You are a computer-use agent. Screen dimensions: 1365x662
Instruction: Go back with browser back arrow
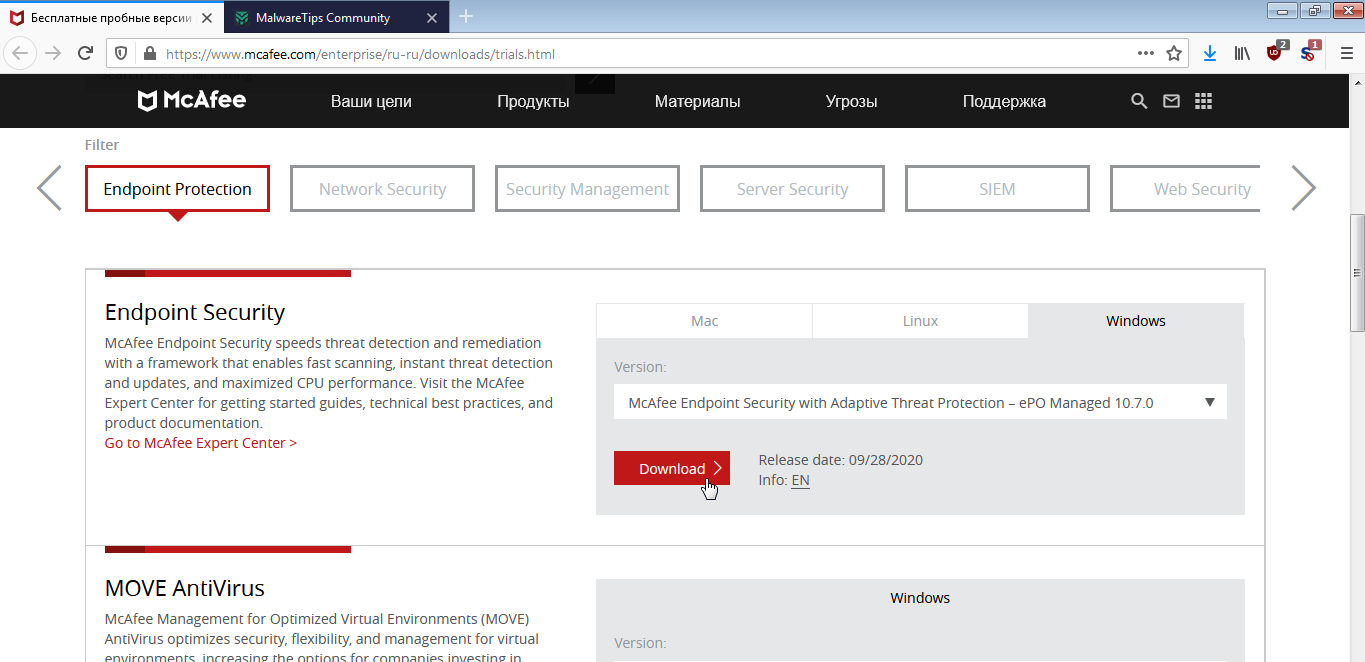[x=20, y=54]
